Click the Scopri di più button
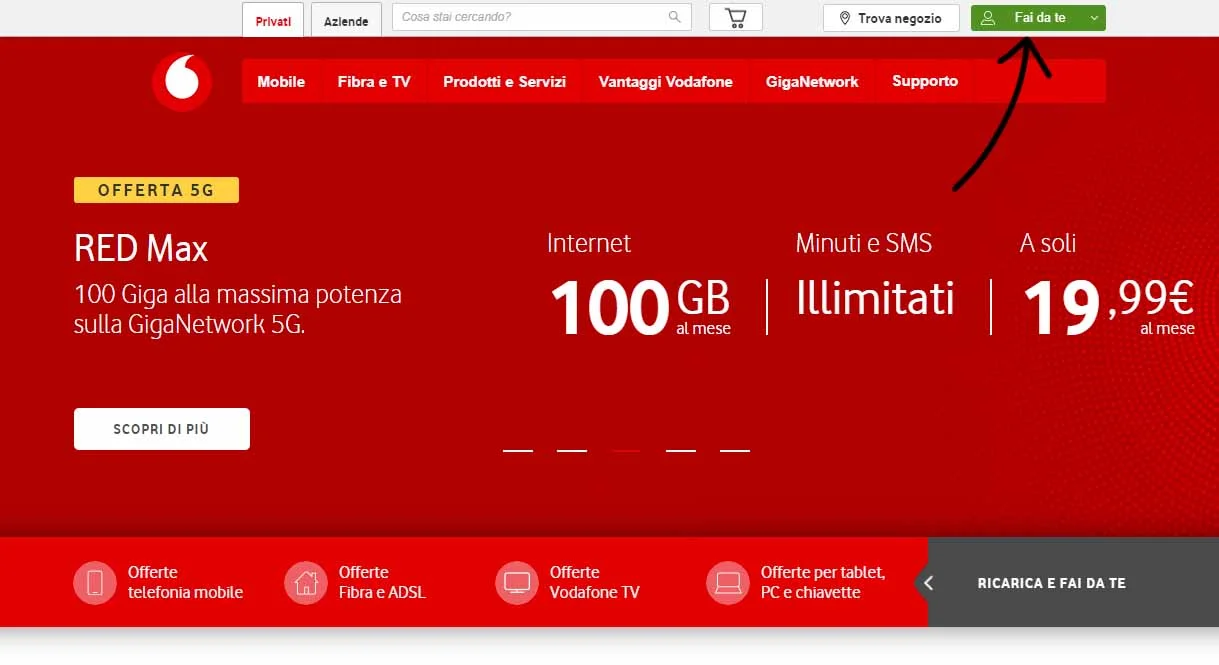Viewport: 1219px width, 665px height. point(162,429)
